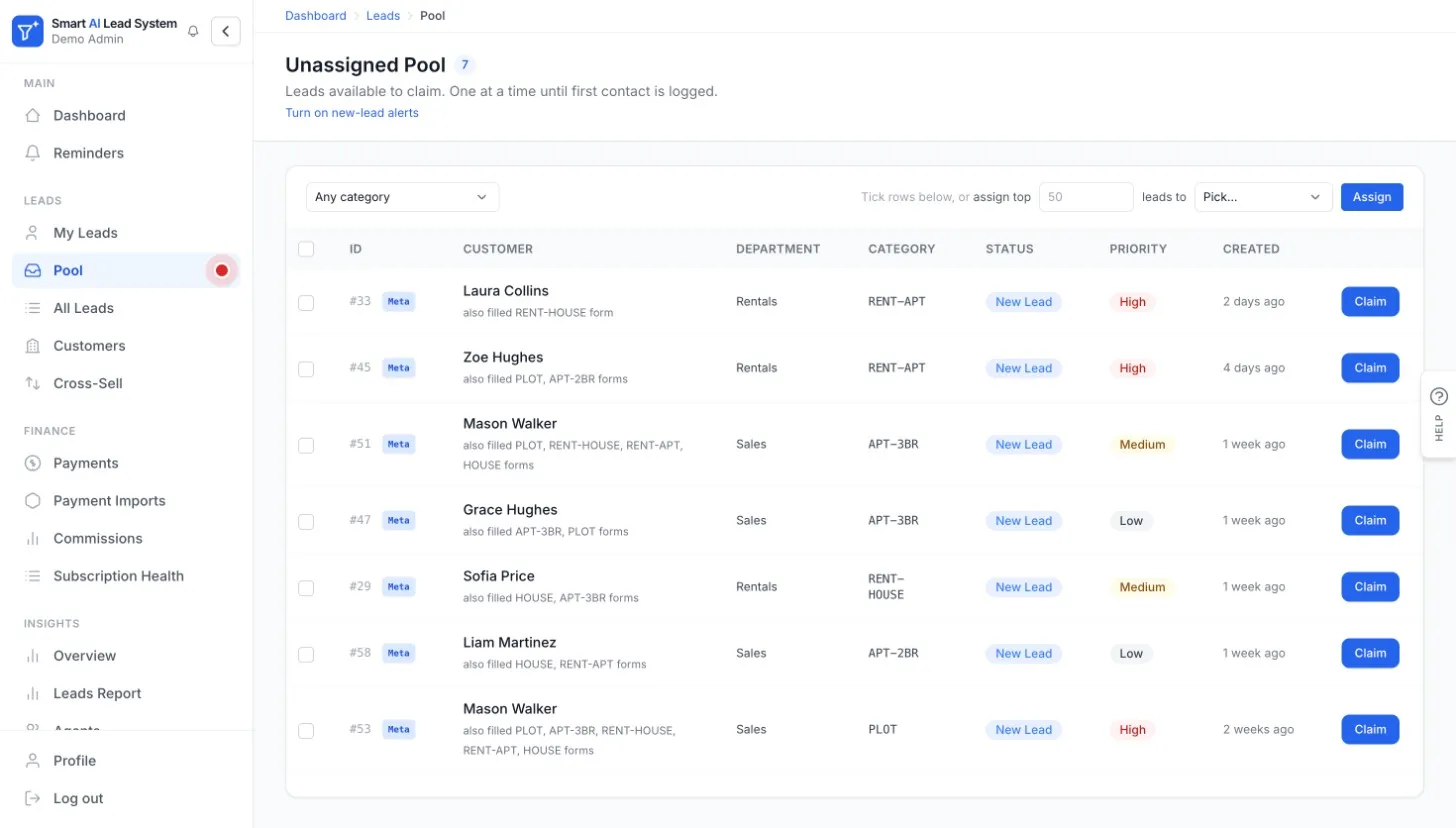The height and width of the screenshot is (828, 1456).
Task: Click the RENT-HOUSE category cell for Sofia Price
Action: pos(886,587)
